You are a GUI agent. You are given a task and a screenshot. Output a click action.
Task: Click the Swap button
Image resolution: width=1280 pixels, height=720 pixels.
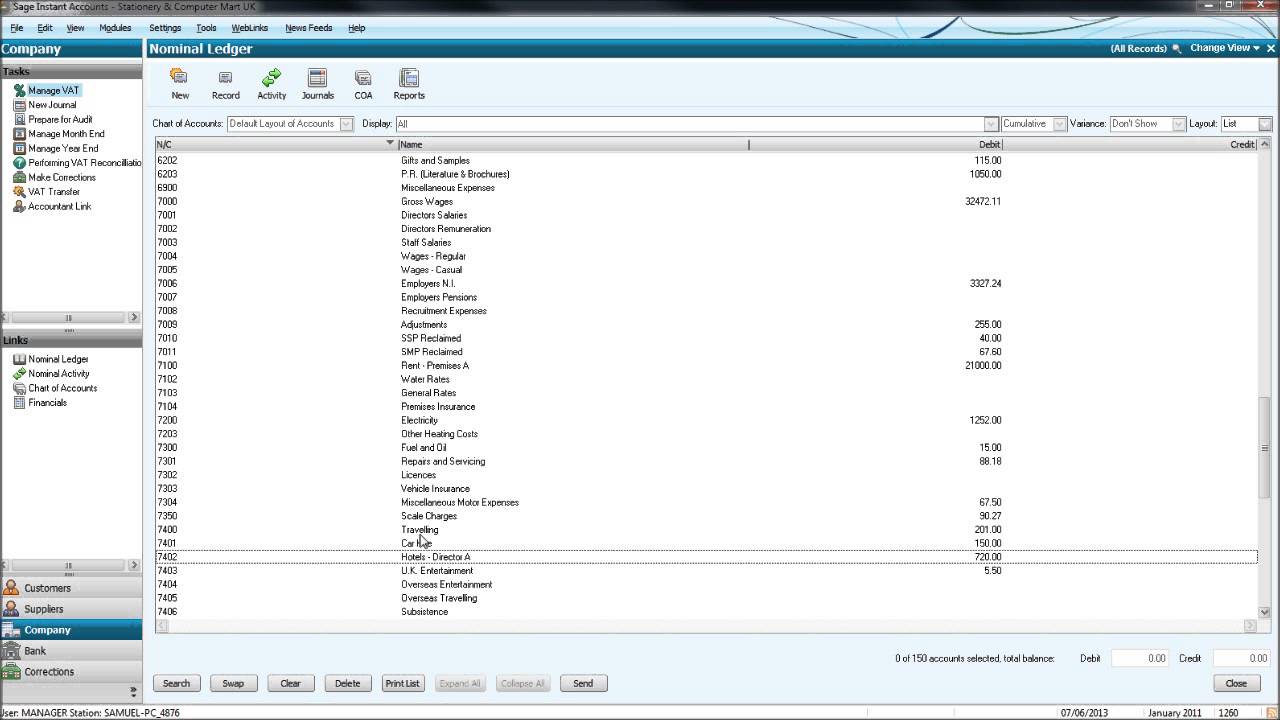pyautogui.click(x=233, y=683)
